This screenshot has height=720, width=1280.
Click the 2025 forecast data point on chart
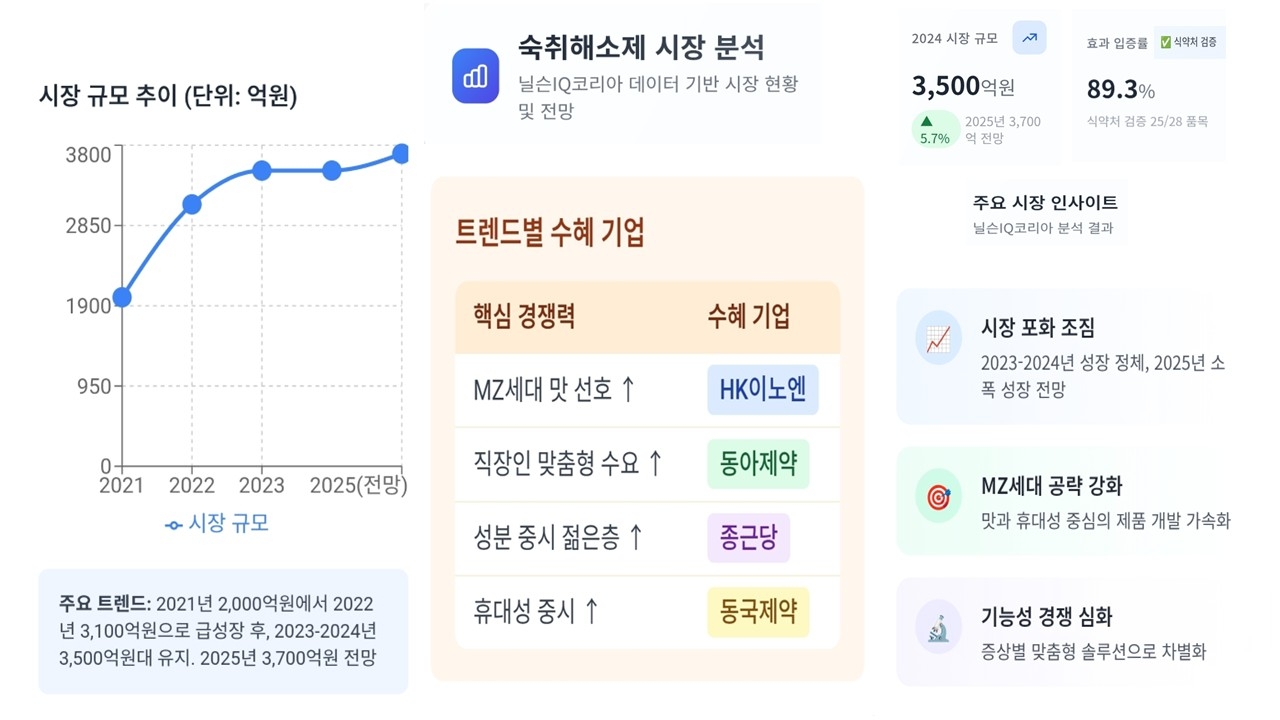point(401,153)
